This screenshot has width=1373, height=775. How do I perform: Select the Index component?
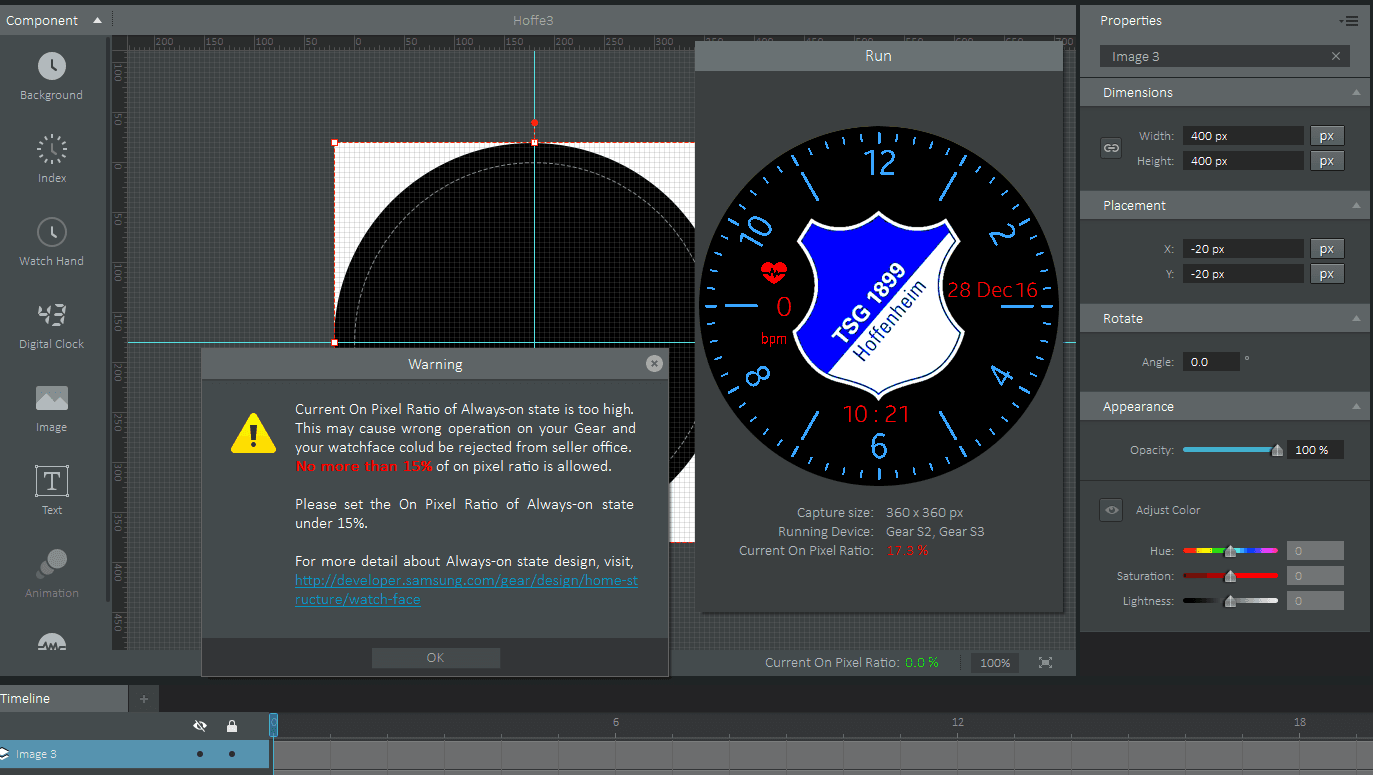click(x=52, y=159)
